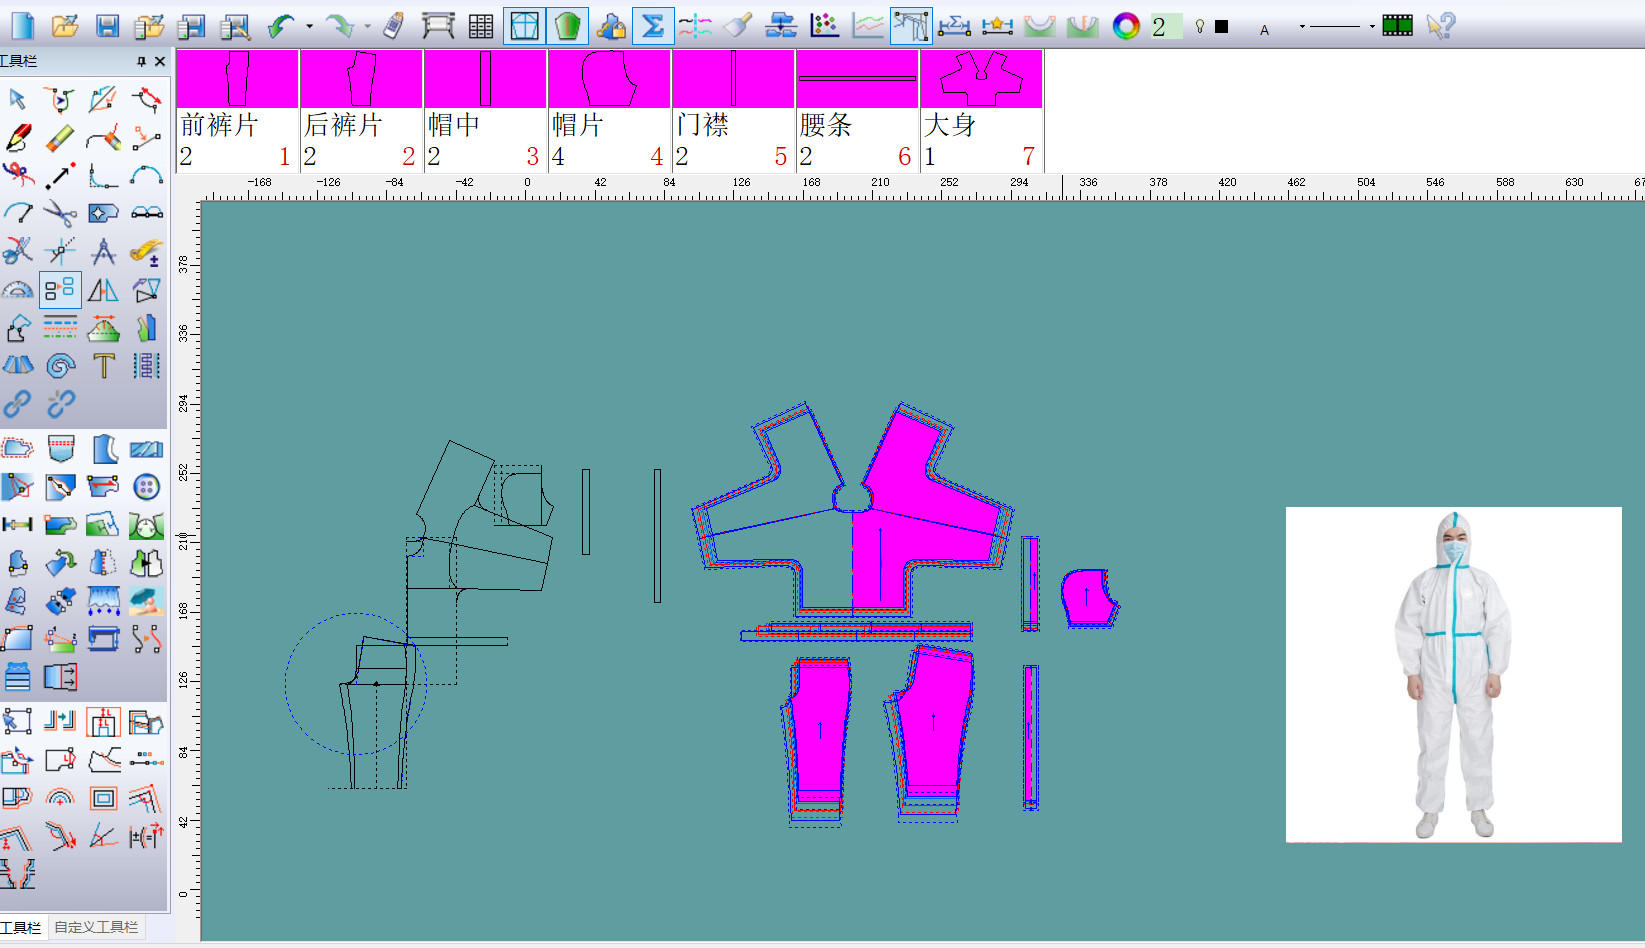Switch to the 自定义工具栏 tab
This screenshot has height=948, width=1645.
[96, 927]
